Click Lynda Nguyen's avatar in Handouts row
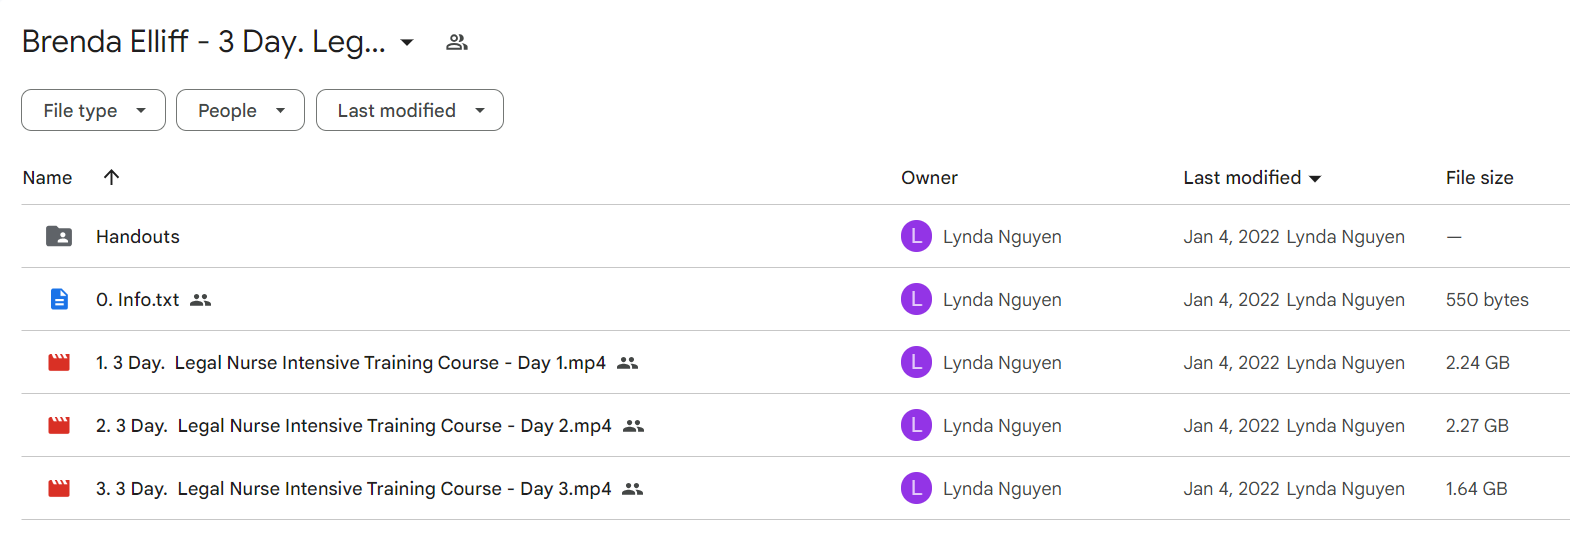Viewport: 1570px width, 535px height. pos(916,236)
